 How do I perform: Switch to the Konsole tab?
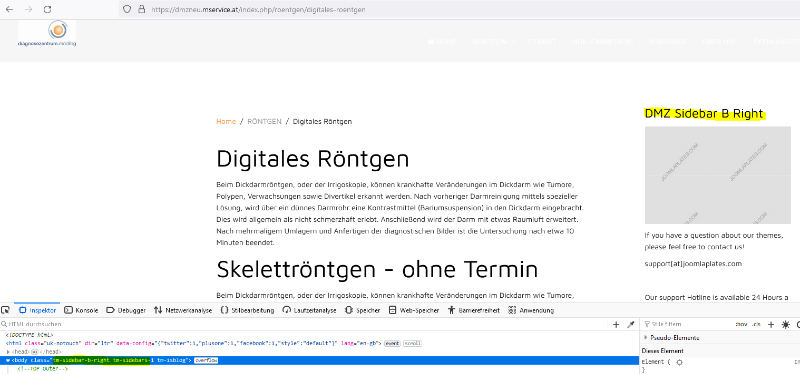point(81,310)
